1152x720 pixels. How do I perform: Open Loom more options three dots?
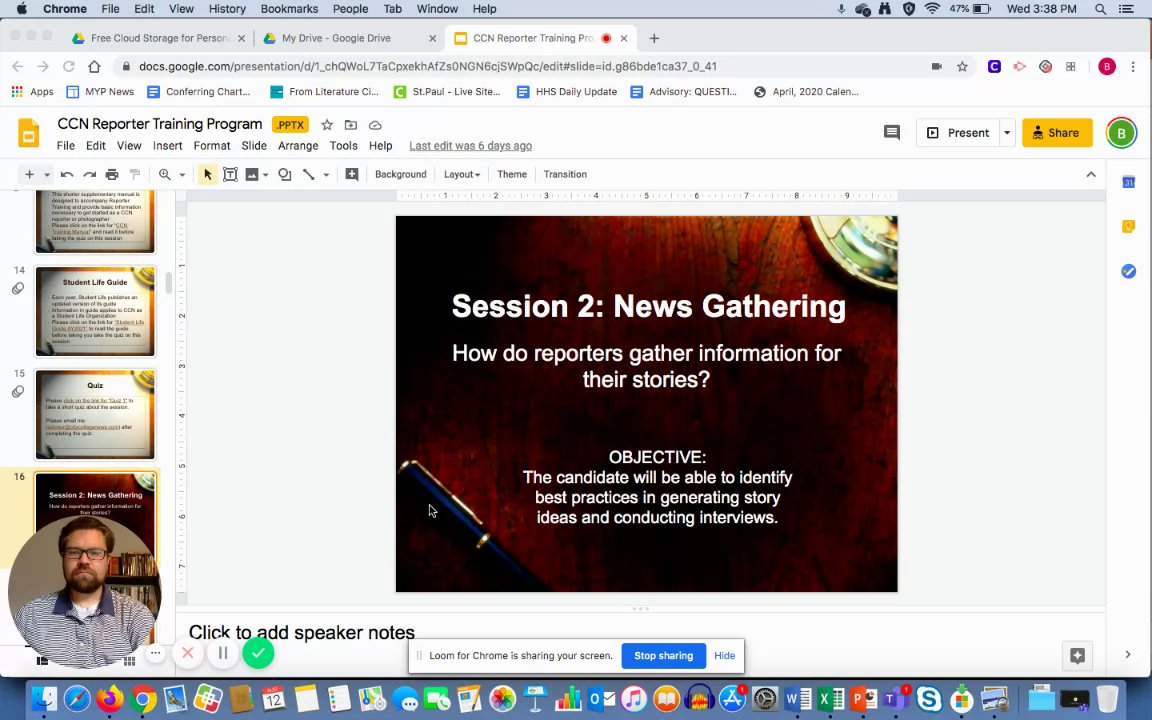point(155,652)
